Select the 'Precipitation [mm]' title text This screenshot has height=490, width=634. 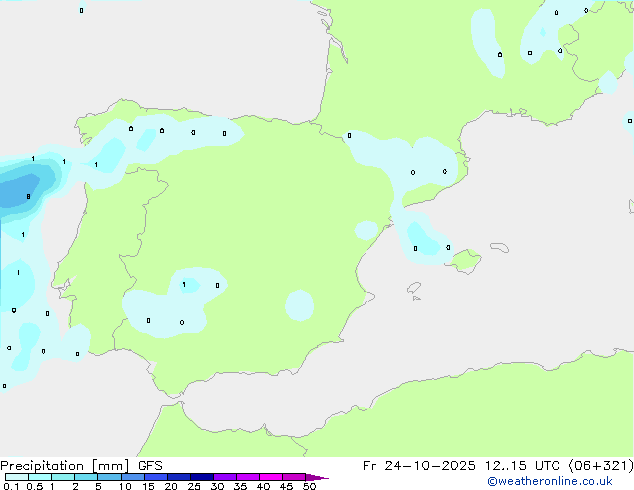click(x=65, y=466)
